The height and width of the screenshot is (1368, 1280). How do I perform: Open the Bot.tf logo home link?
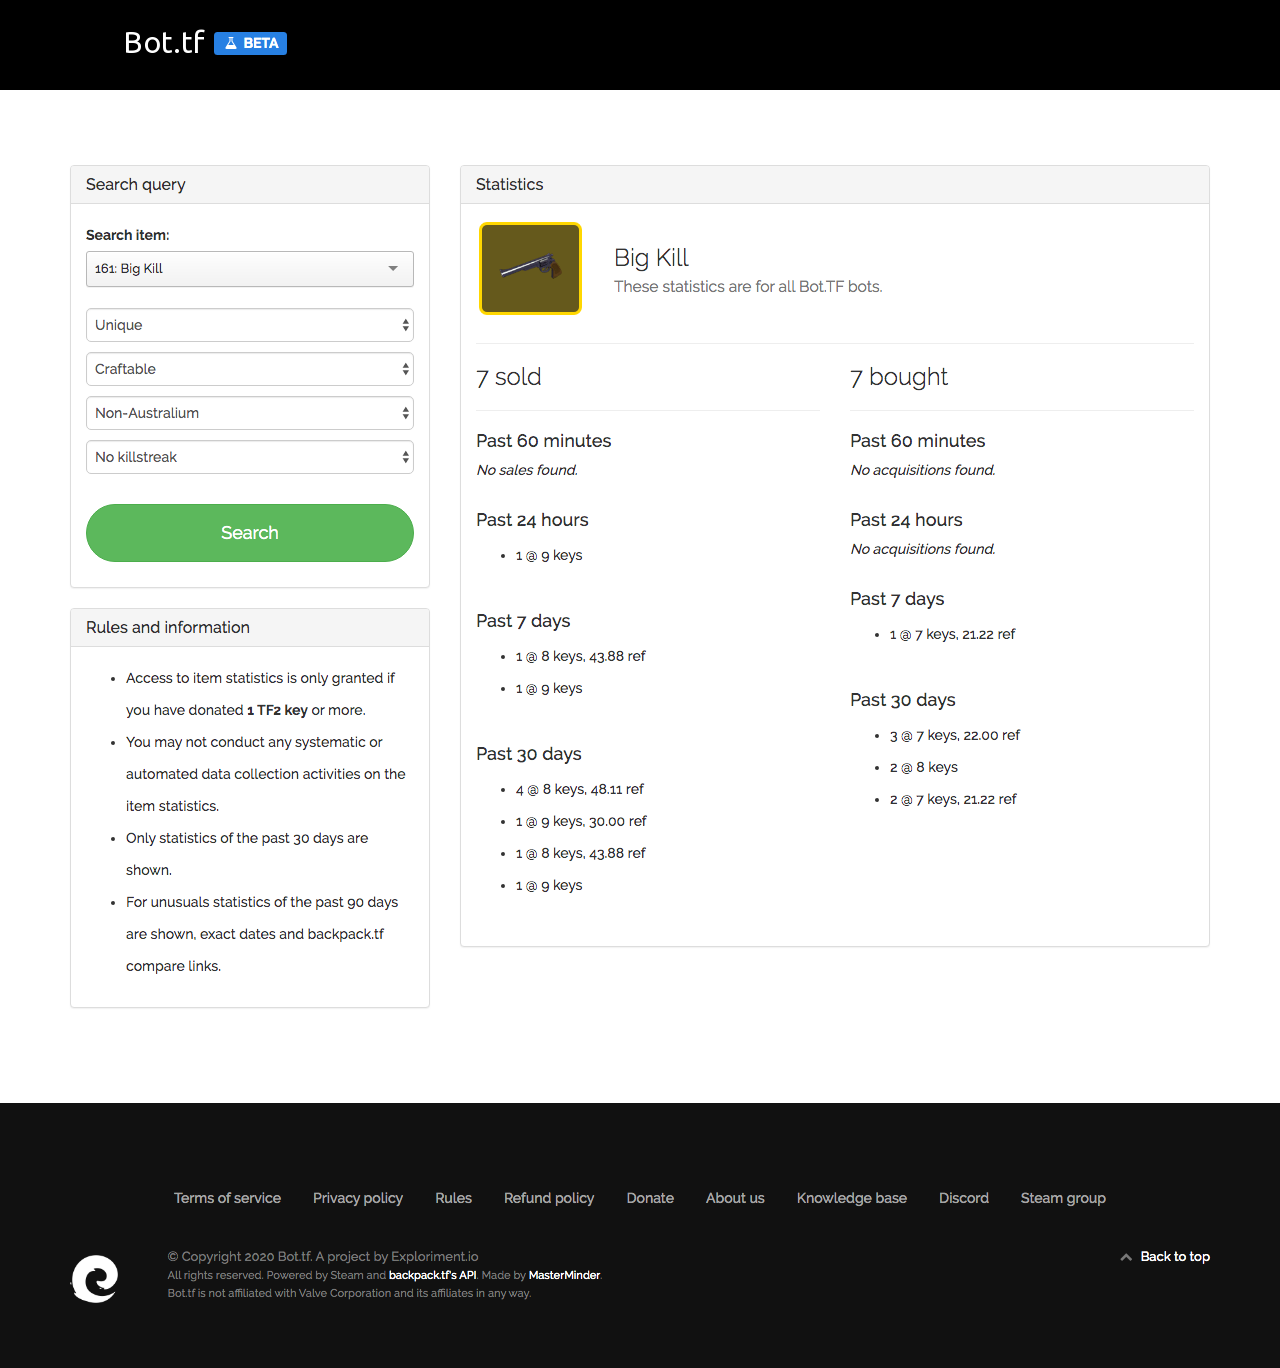(164, 42)
